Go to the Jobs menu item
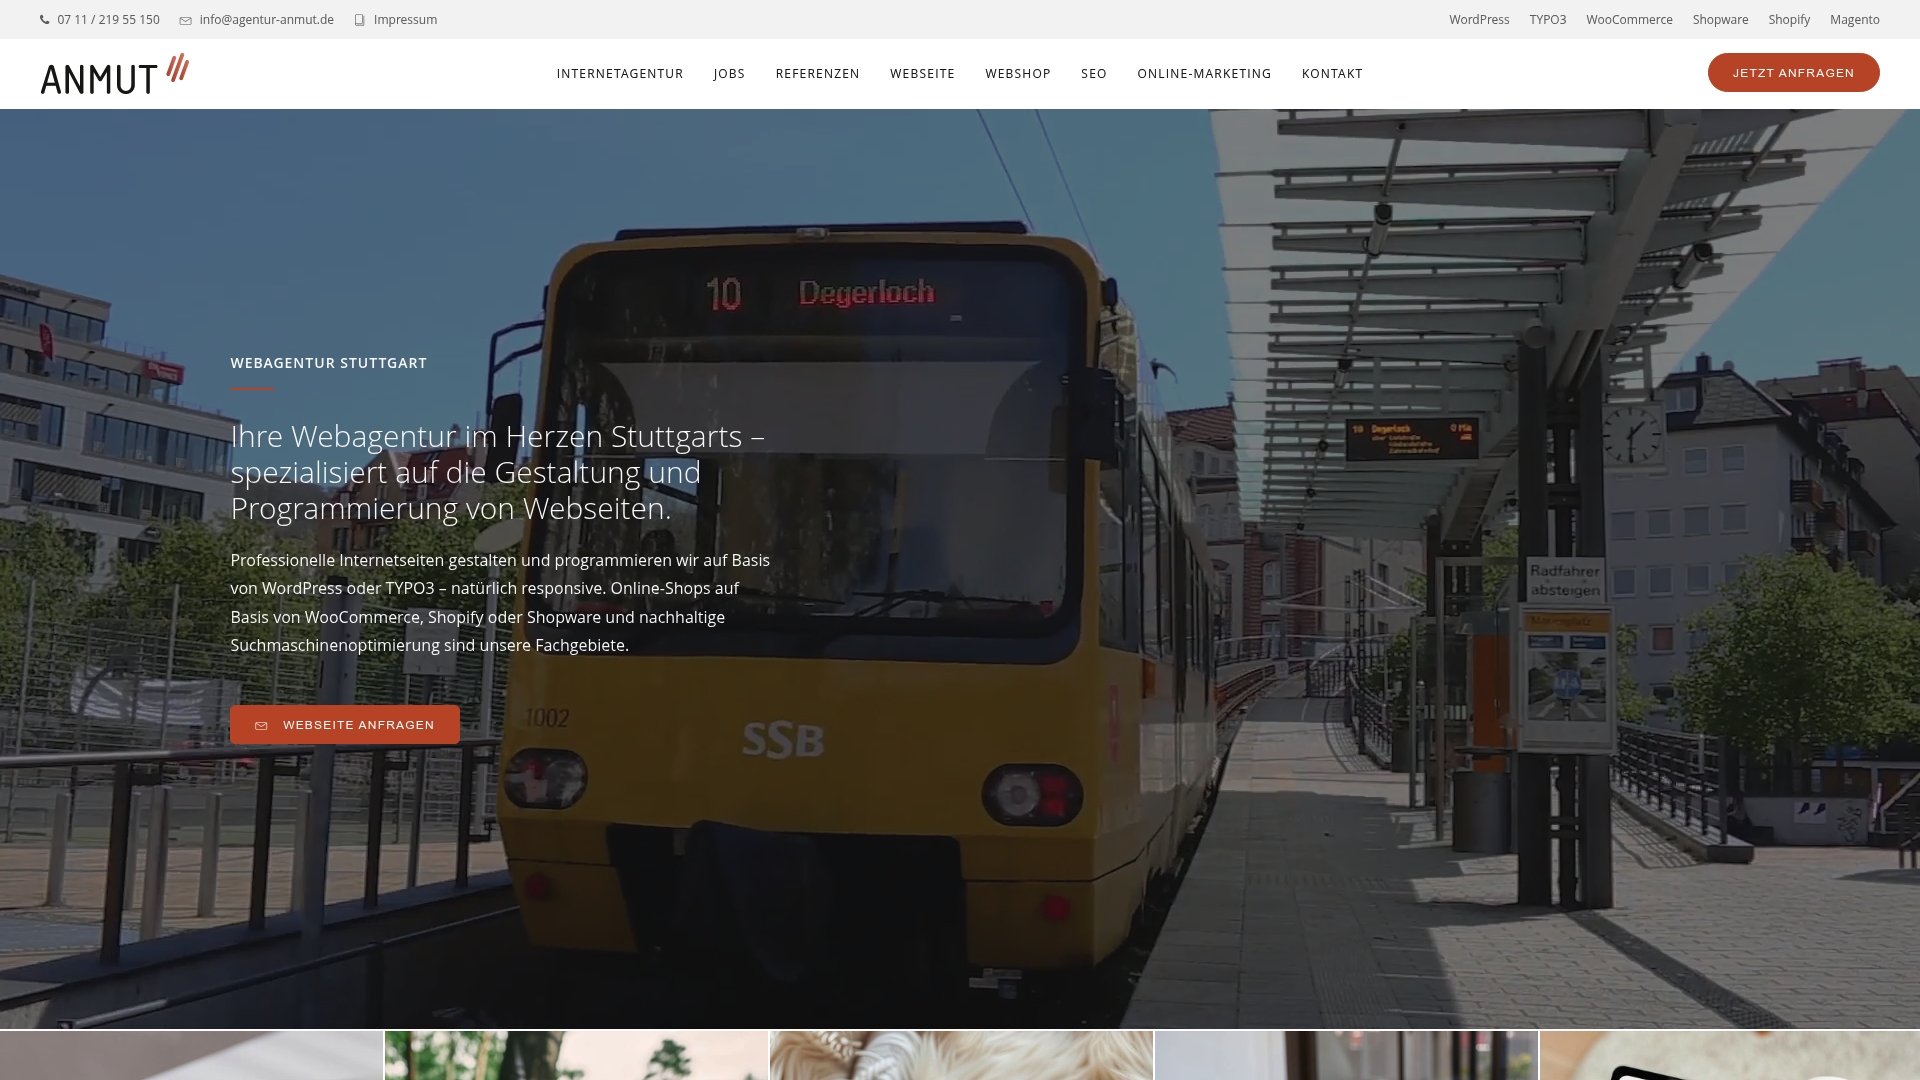 729,74
